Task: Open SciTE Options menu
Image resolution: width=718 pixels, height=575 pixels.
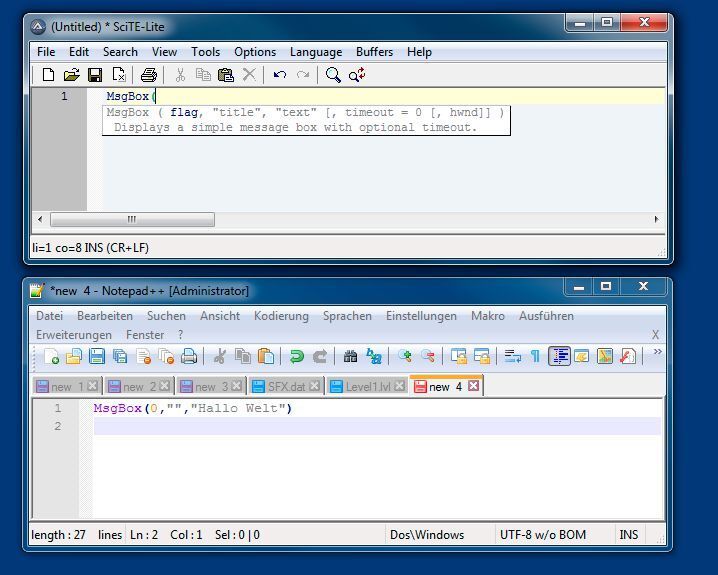Action: (x=255, y=52)
